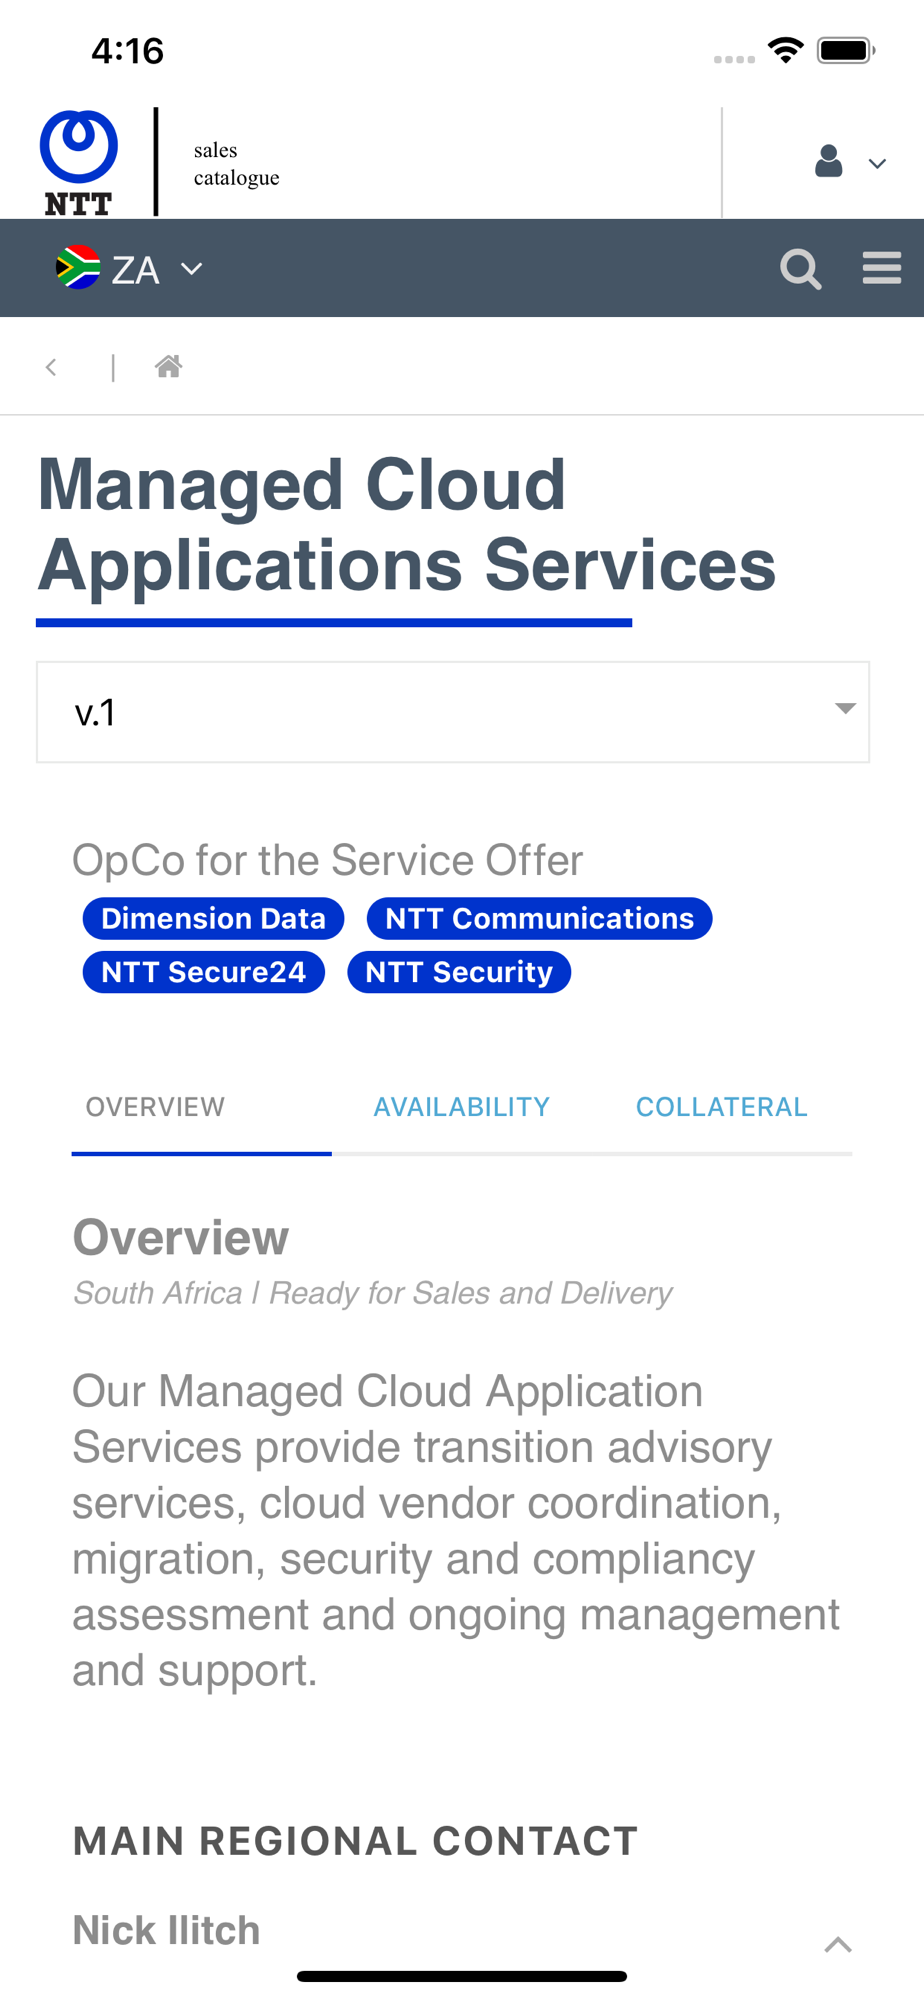Select the NTT Security tag

459,972
